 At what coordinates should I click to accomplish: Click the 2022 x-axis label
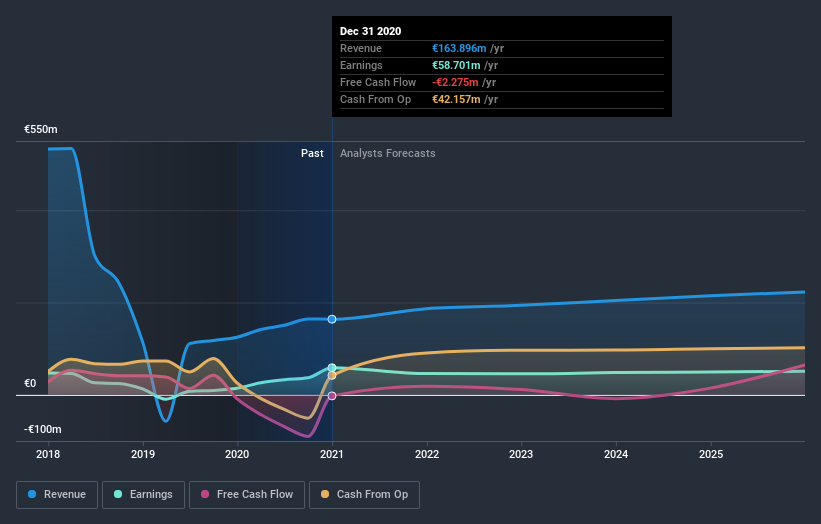(x=427, y=454)
